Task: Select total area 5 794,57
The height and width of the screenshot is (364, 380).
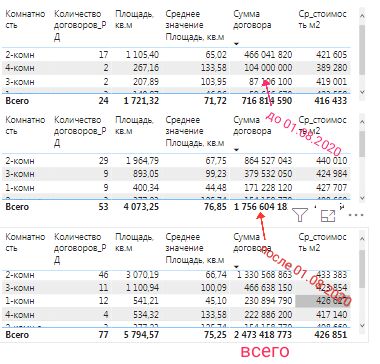Action: tap(142, 335)
